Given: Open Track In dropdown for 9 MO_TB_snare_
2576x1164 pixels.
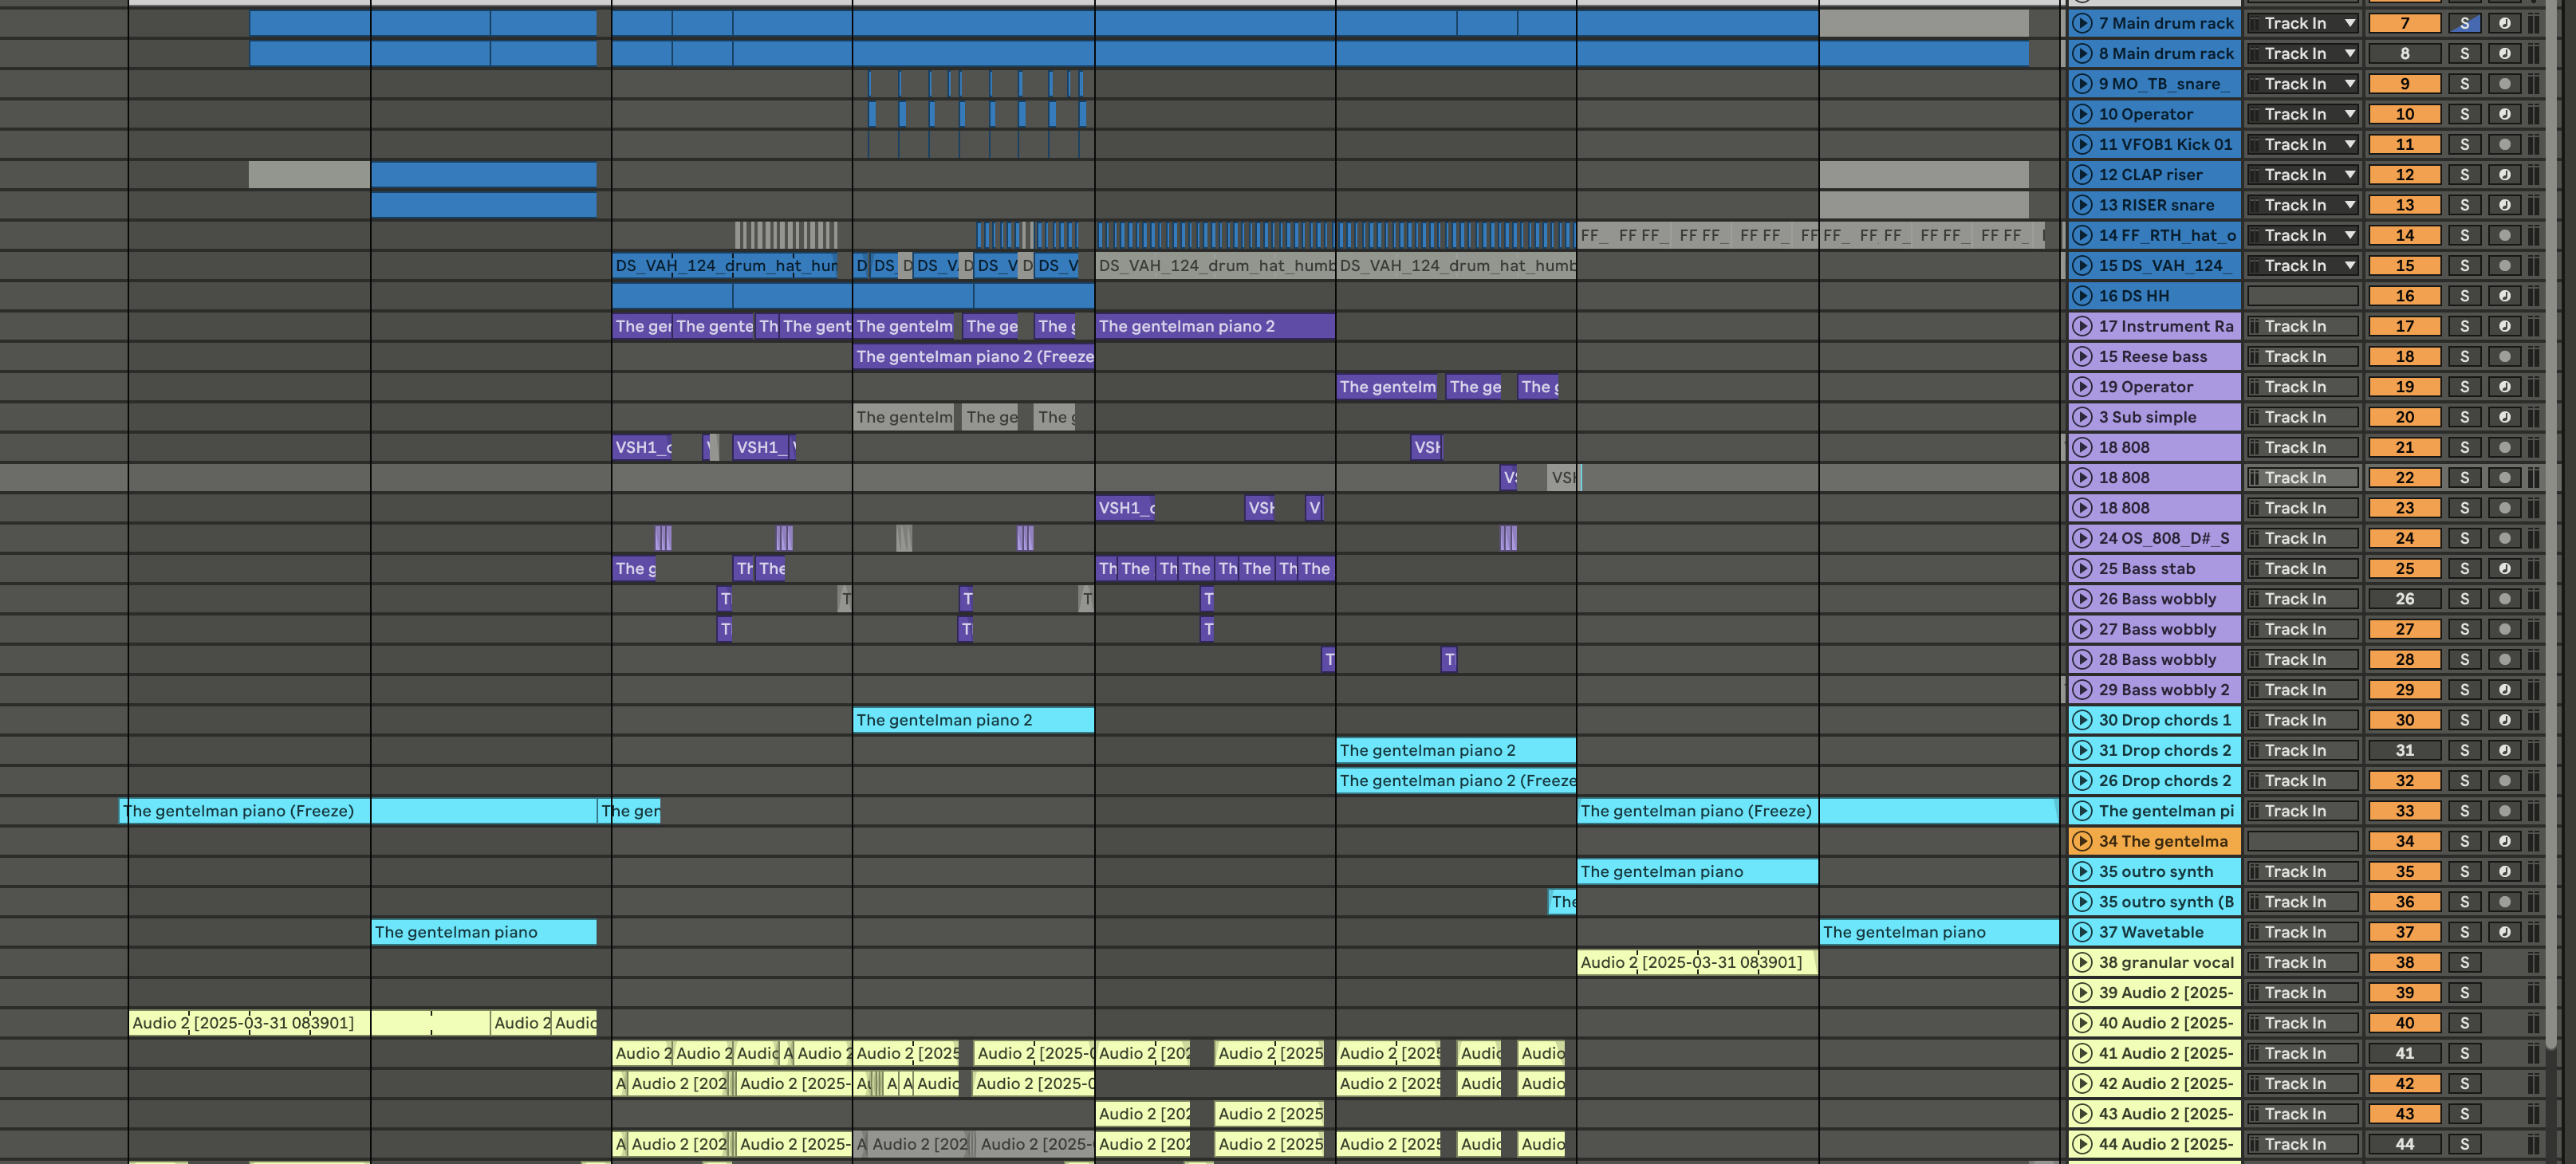Looking at the screenshot, I should pos(2304,84).
